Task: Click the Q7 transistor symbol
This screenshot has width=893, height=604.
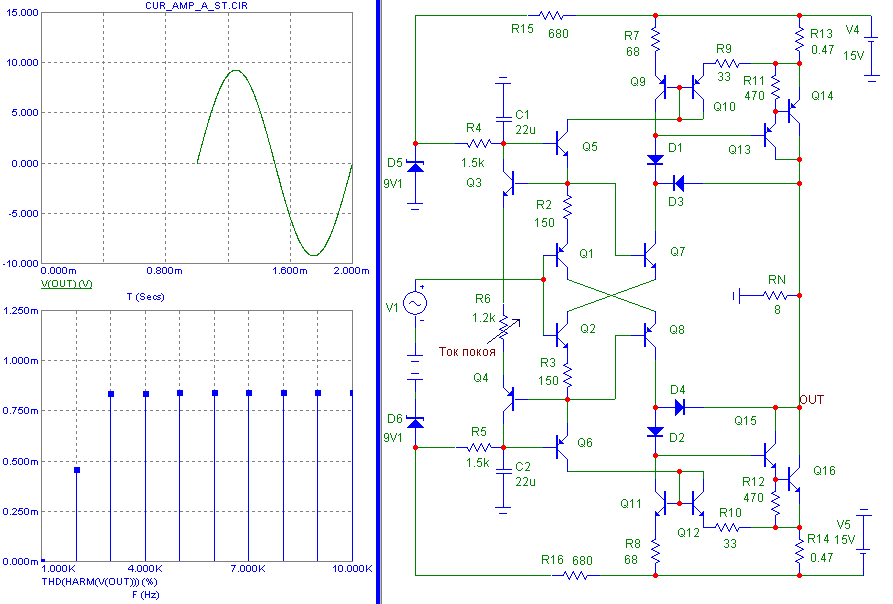Action: point(650,256)
